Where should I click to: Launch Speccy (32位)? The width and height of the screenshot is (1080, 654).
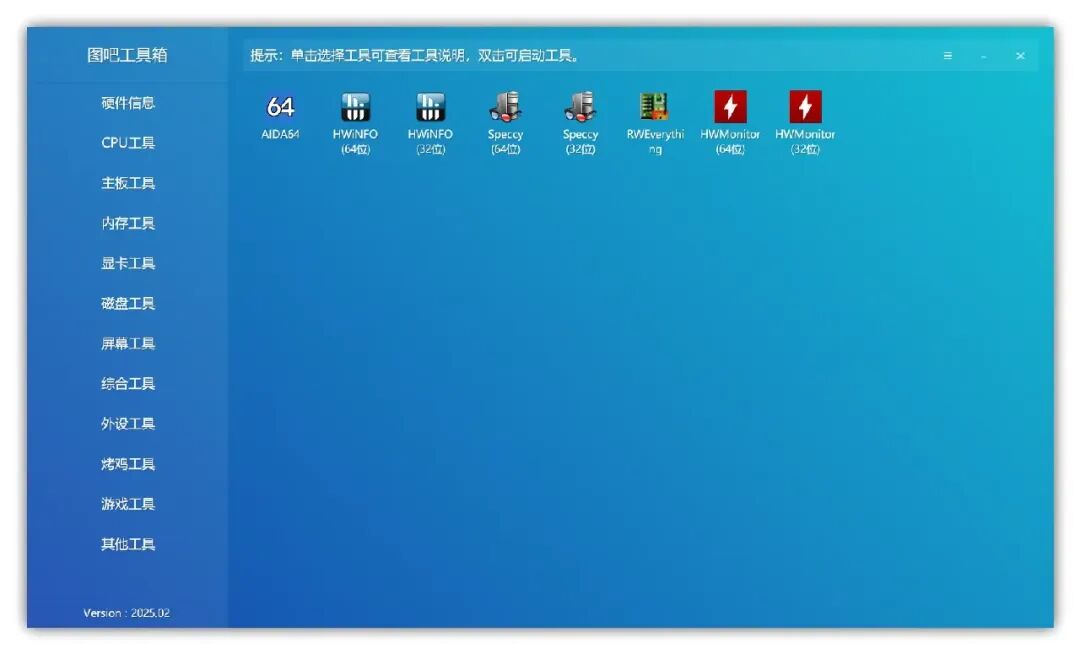tap(580, 110)
